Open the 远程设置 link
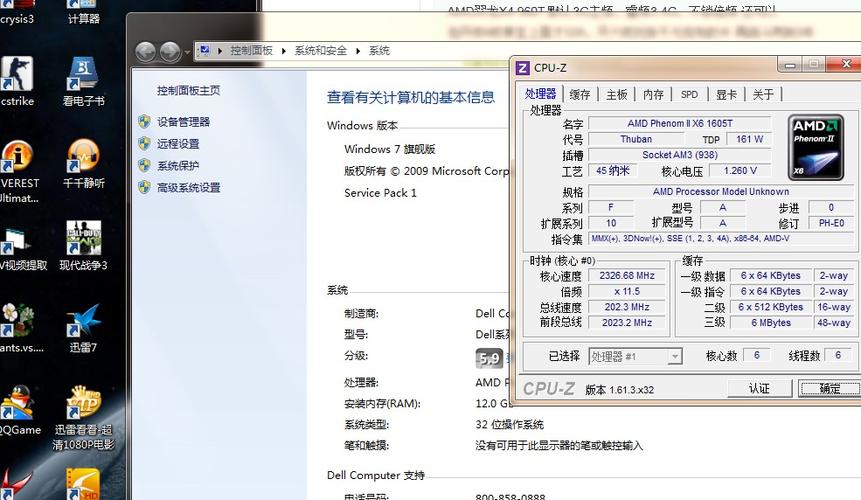The width and height of the screenshot is (861, 500). pyautogui.click(x=178, y=144)
